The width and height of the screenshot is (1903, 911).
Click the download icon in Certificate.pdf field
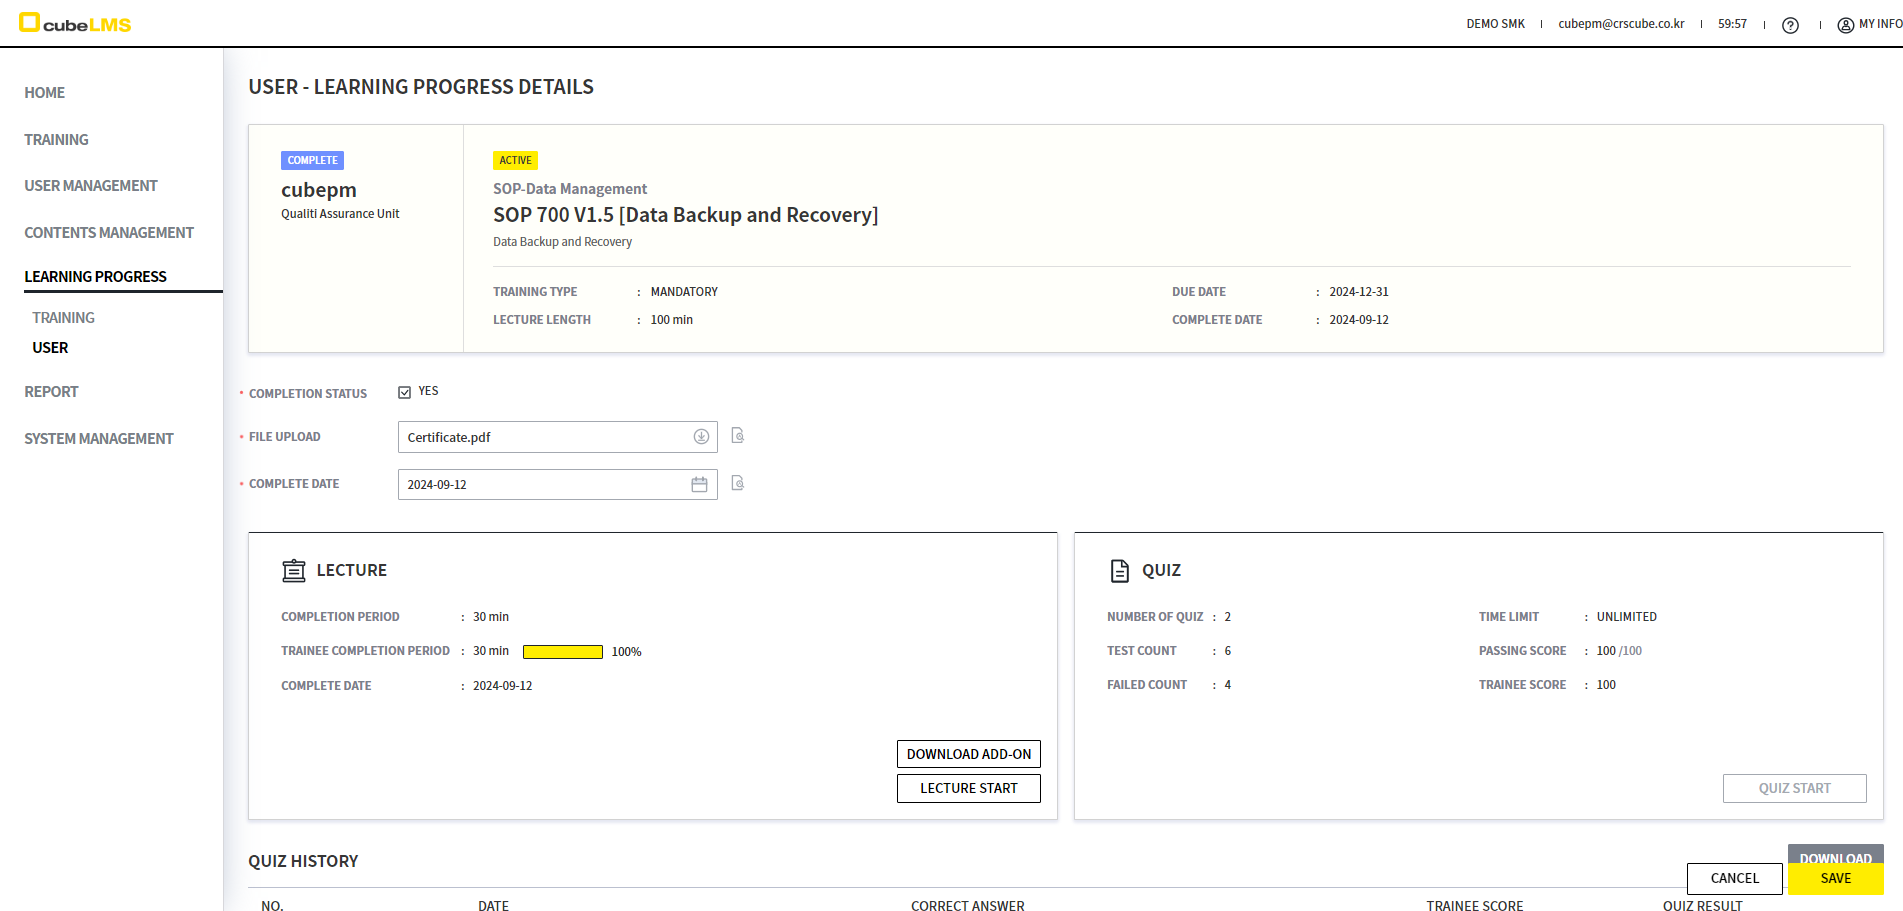701,437
